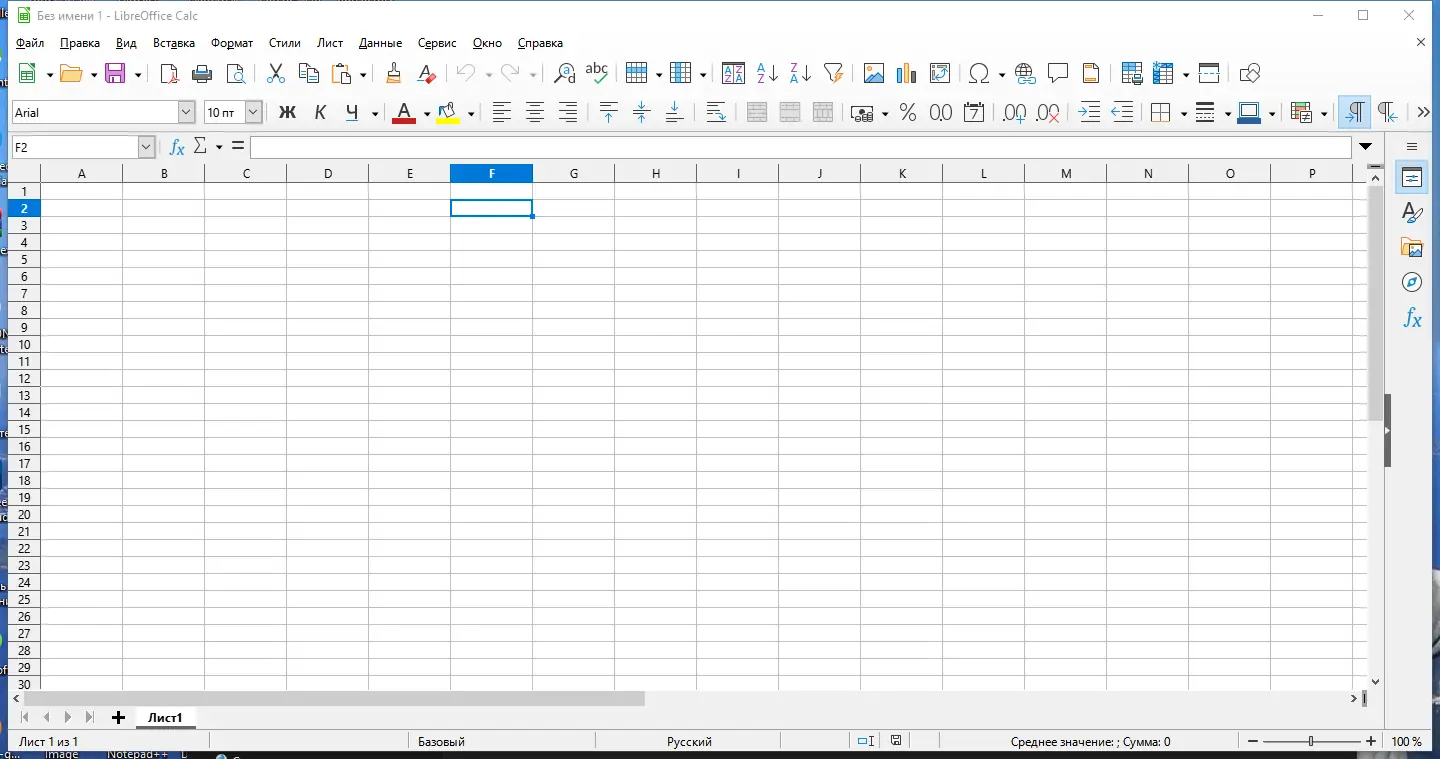Viewport: 1440px width, 759px height.
Task: Open the Arial font name dropdown
Action: click(x=186, y=113)
